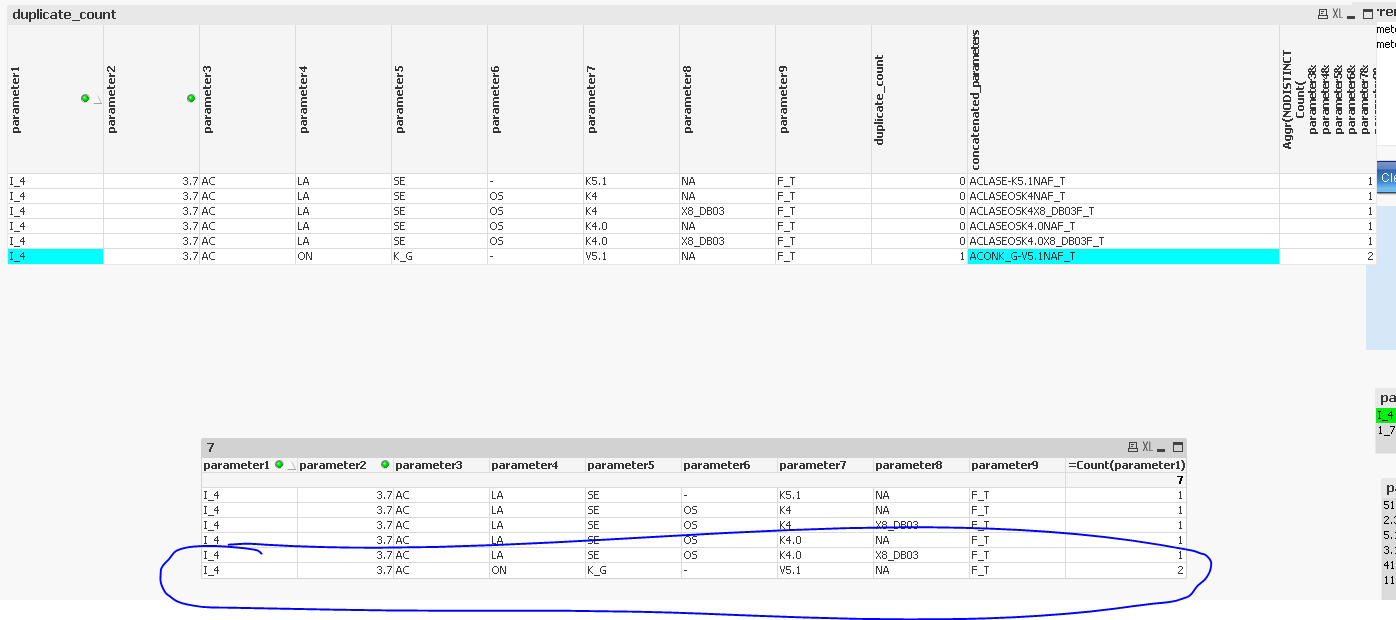Click parameter6 header in table 7
This screenshot has height=620, width=1396.
pos(729,465)
